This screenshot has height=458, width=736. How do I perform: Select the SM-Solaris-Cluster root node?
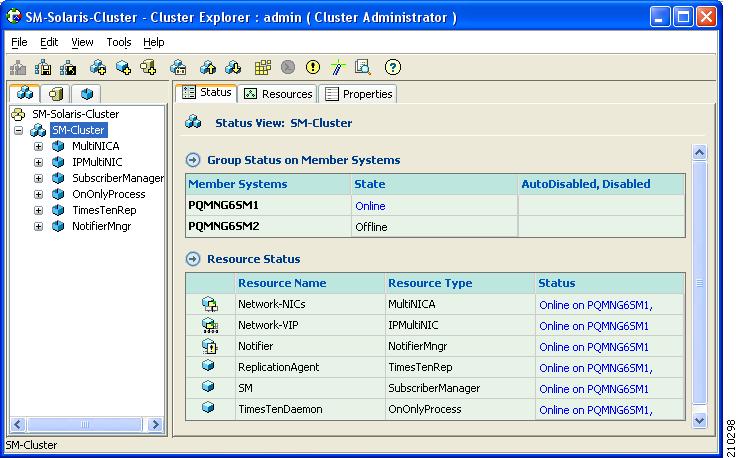pos(76,114)
